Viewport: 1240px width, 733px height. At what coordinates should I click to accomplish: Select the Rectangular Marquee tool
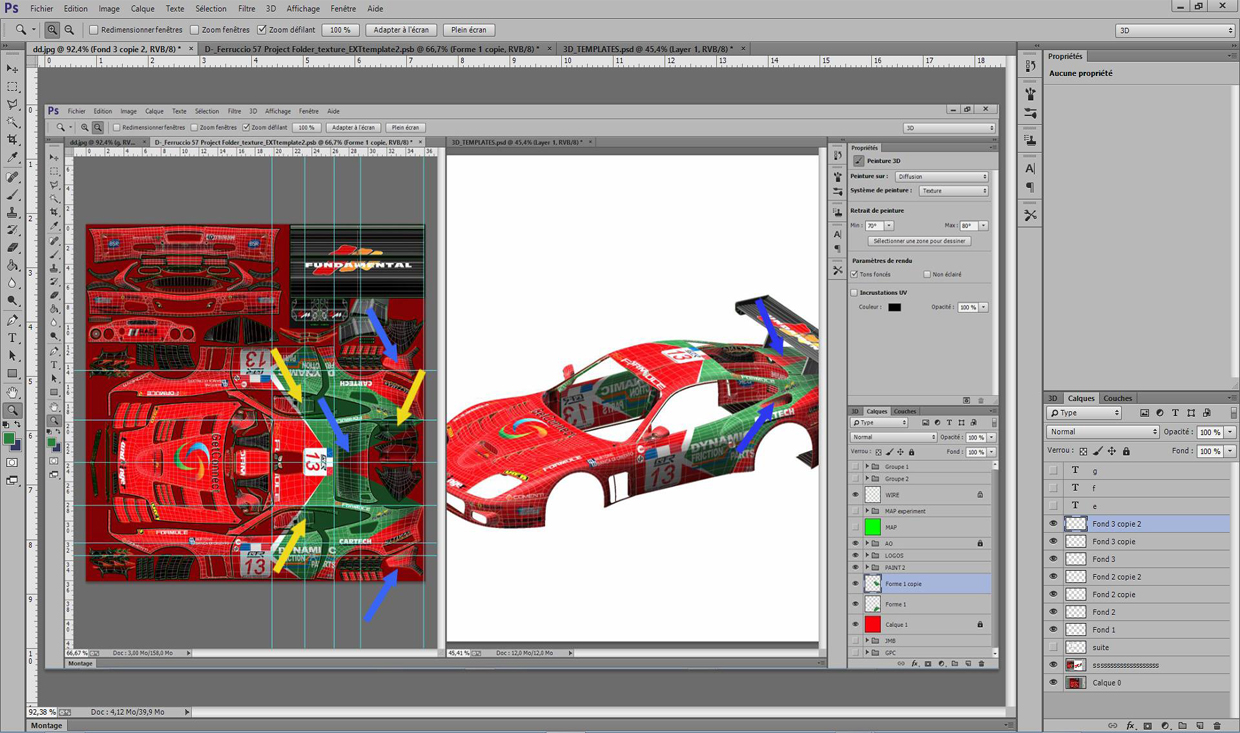pos(13,87)
